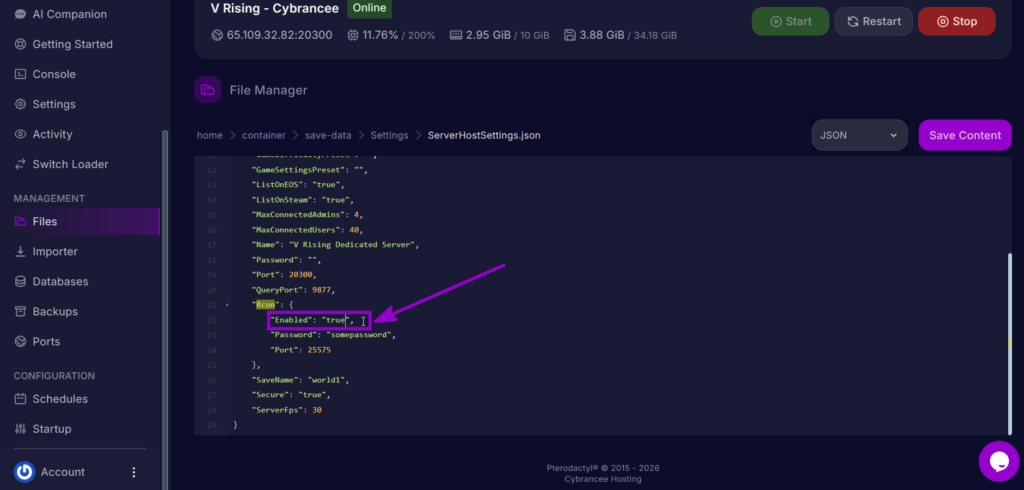The image size is (1024, 490).
Task: Click the "Secure": "true" line
Action: click(x=291, y=395)
